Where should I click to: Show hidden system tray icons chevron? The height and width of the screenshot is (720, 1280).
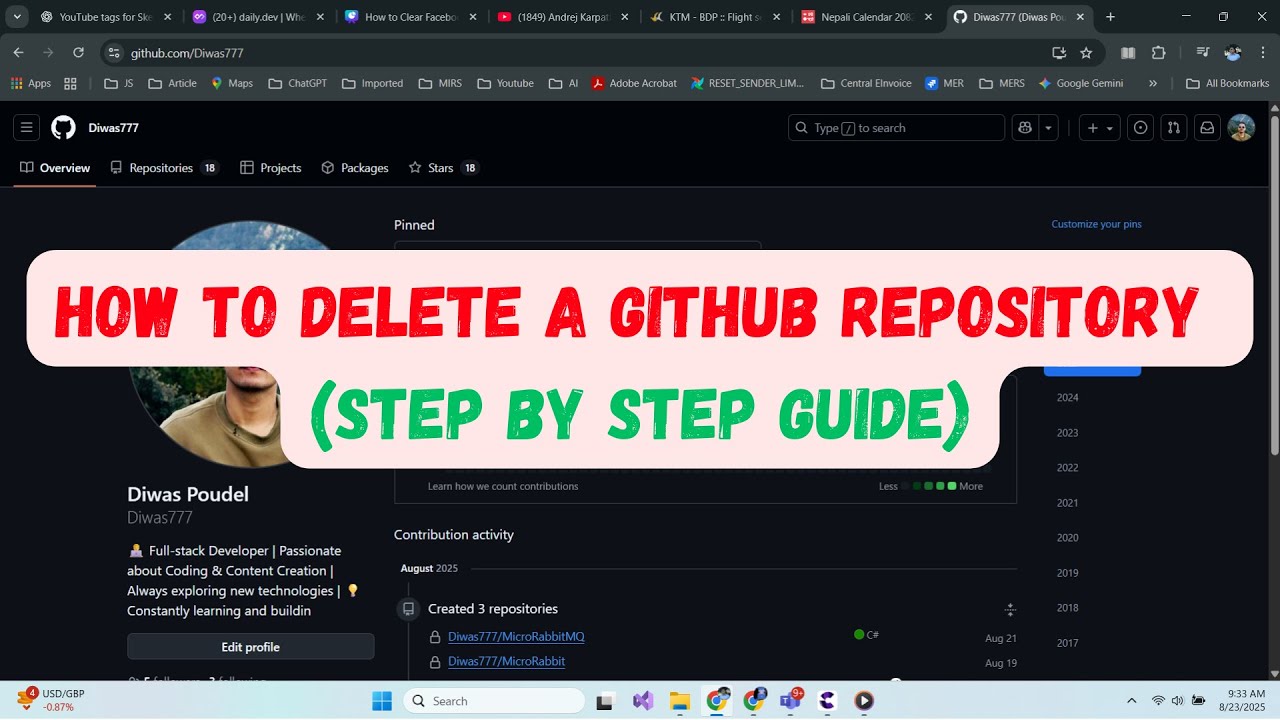[x=1131, y=701]
